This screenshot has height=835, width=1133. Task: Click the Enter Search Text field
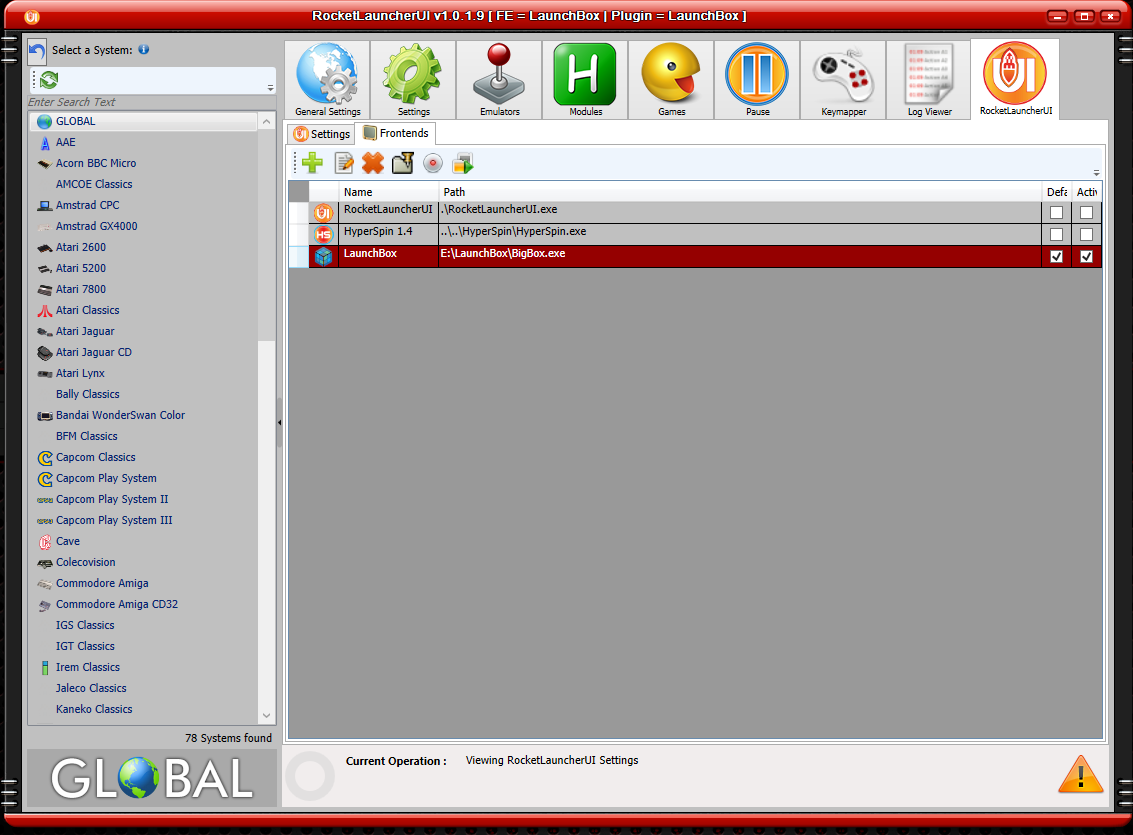click(x=152, y=102)
